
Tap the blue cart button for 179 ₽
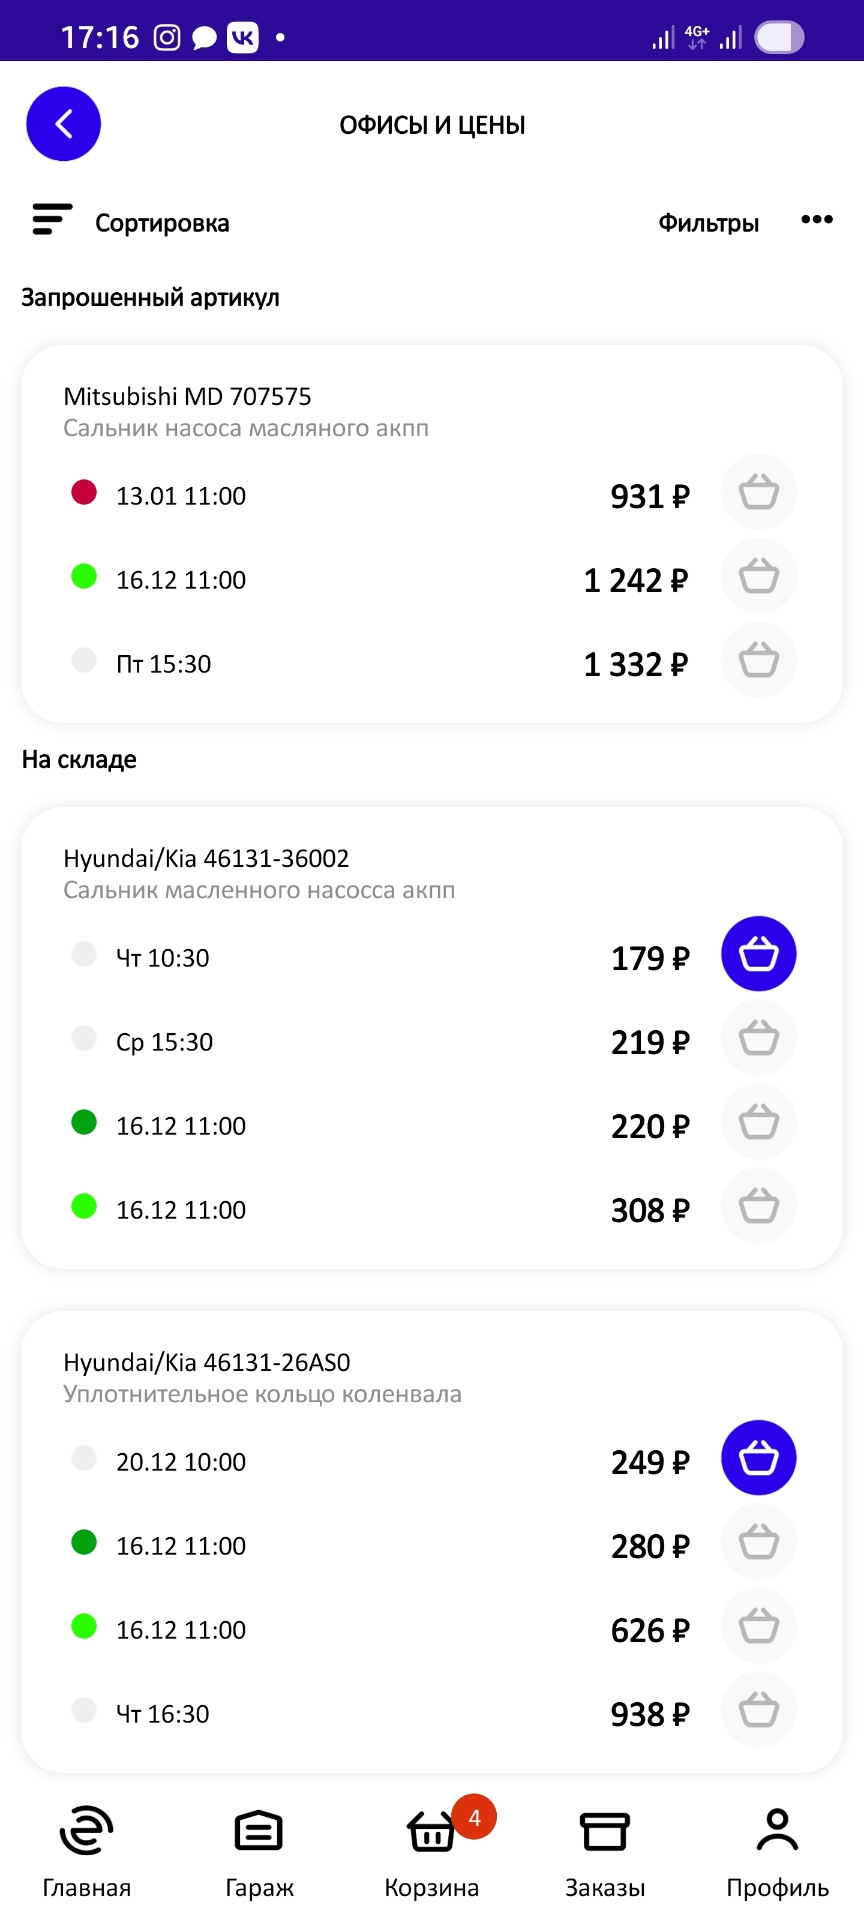[758, 954]
